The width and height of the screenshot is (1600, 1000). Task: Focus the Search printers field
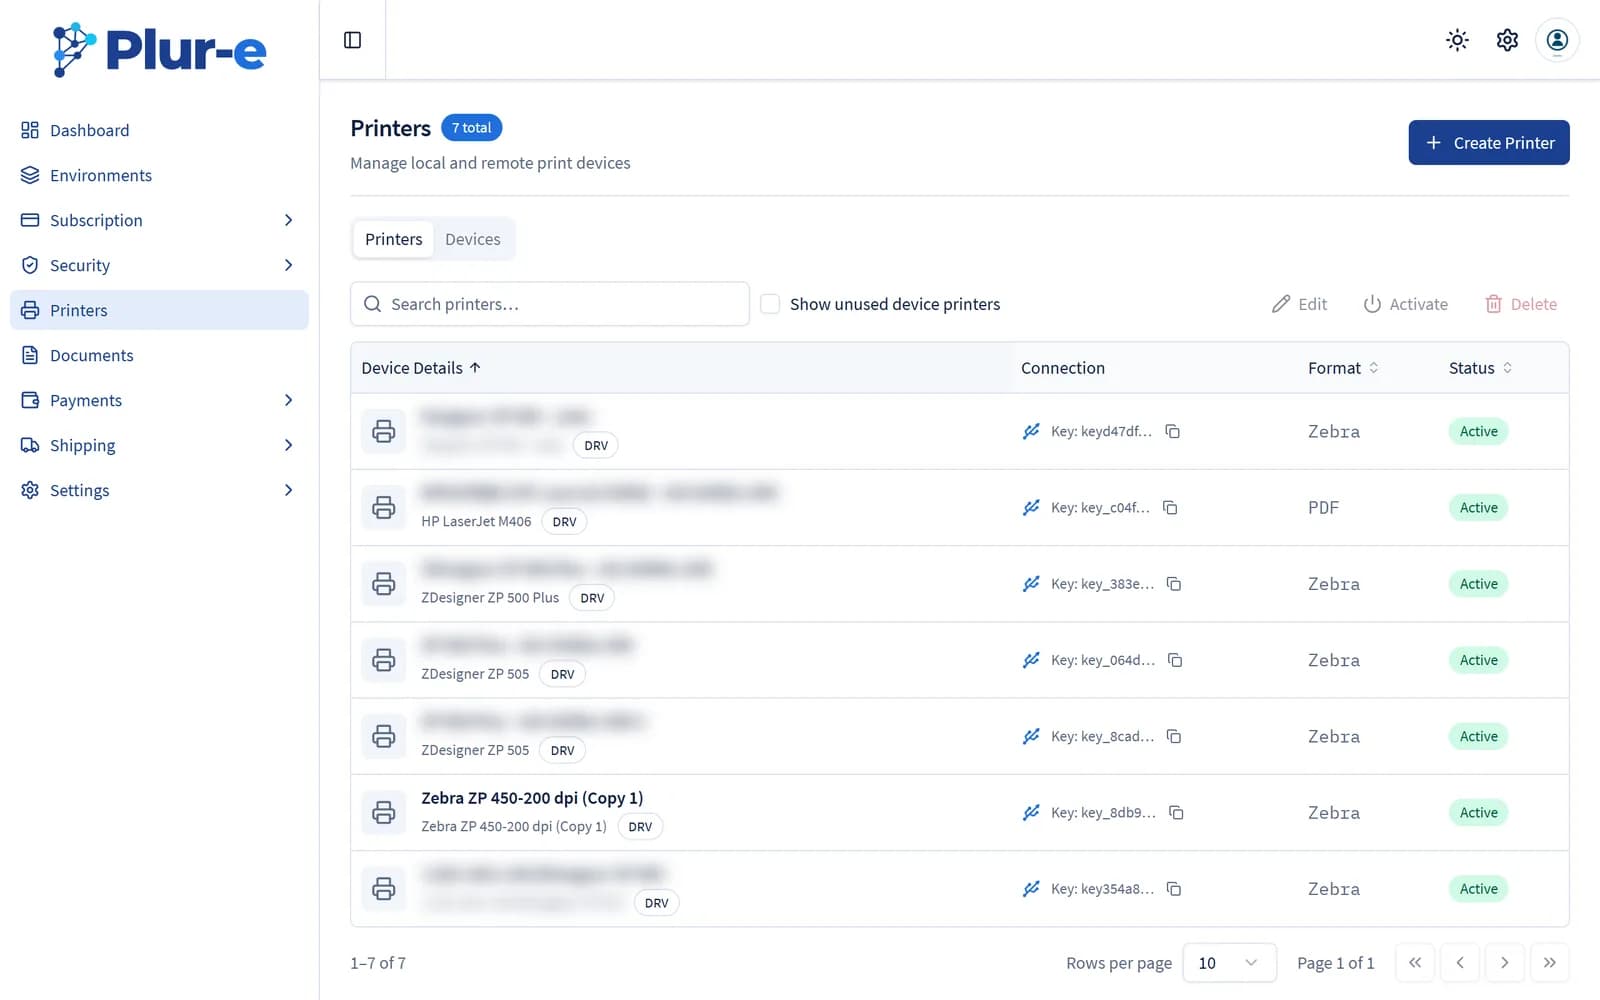point(550,304)
